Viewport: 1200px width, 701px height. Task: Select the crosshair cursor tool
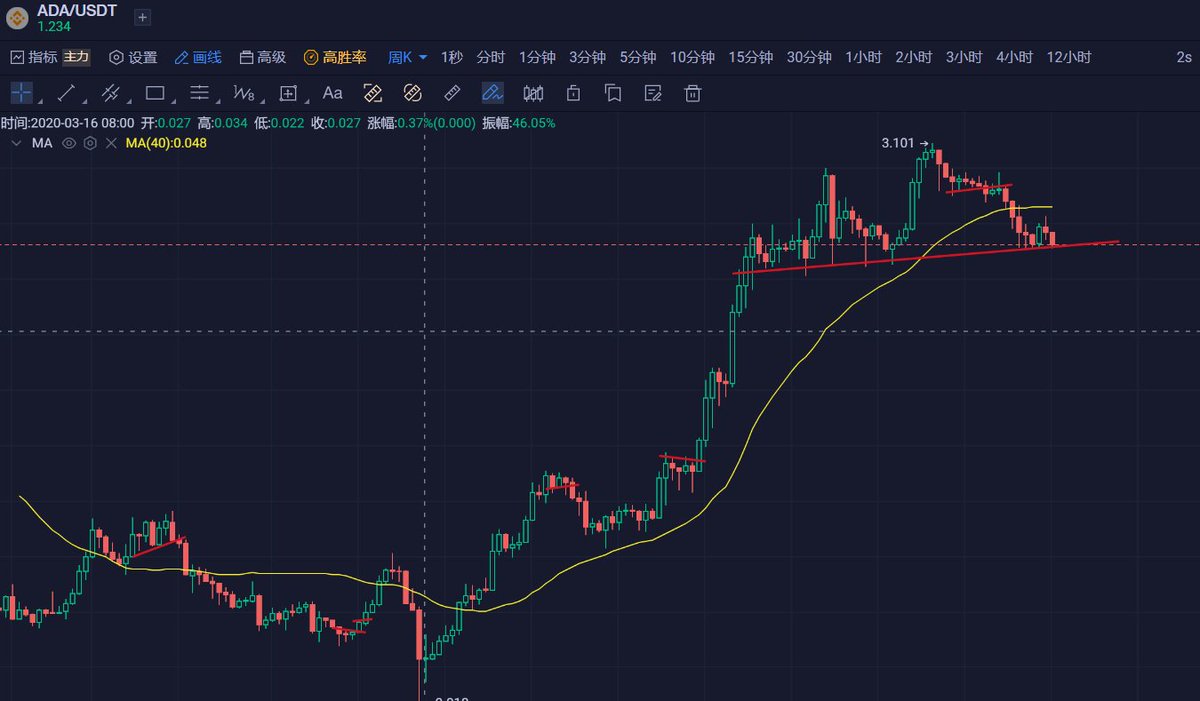pos(22,93)
